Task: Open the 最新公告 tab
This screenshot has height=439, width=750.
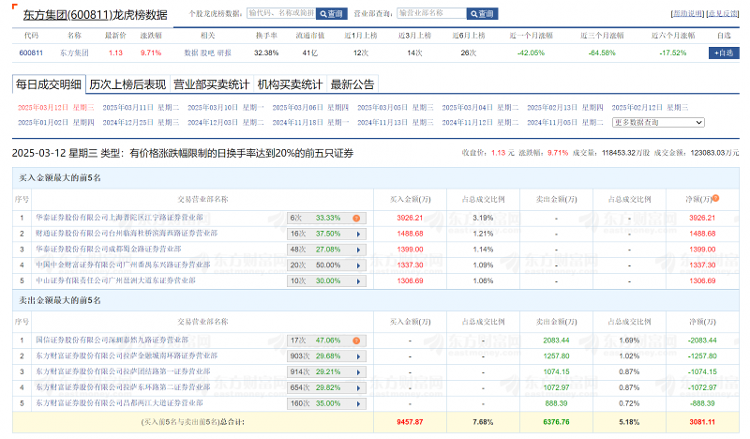Action: coord(352,84)
